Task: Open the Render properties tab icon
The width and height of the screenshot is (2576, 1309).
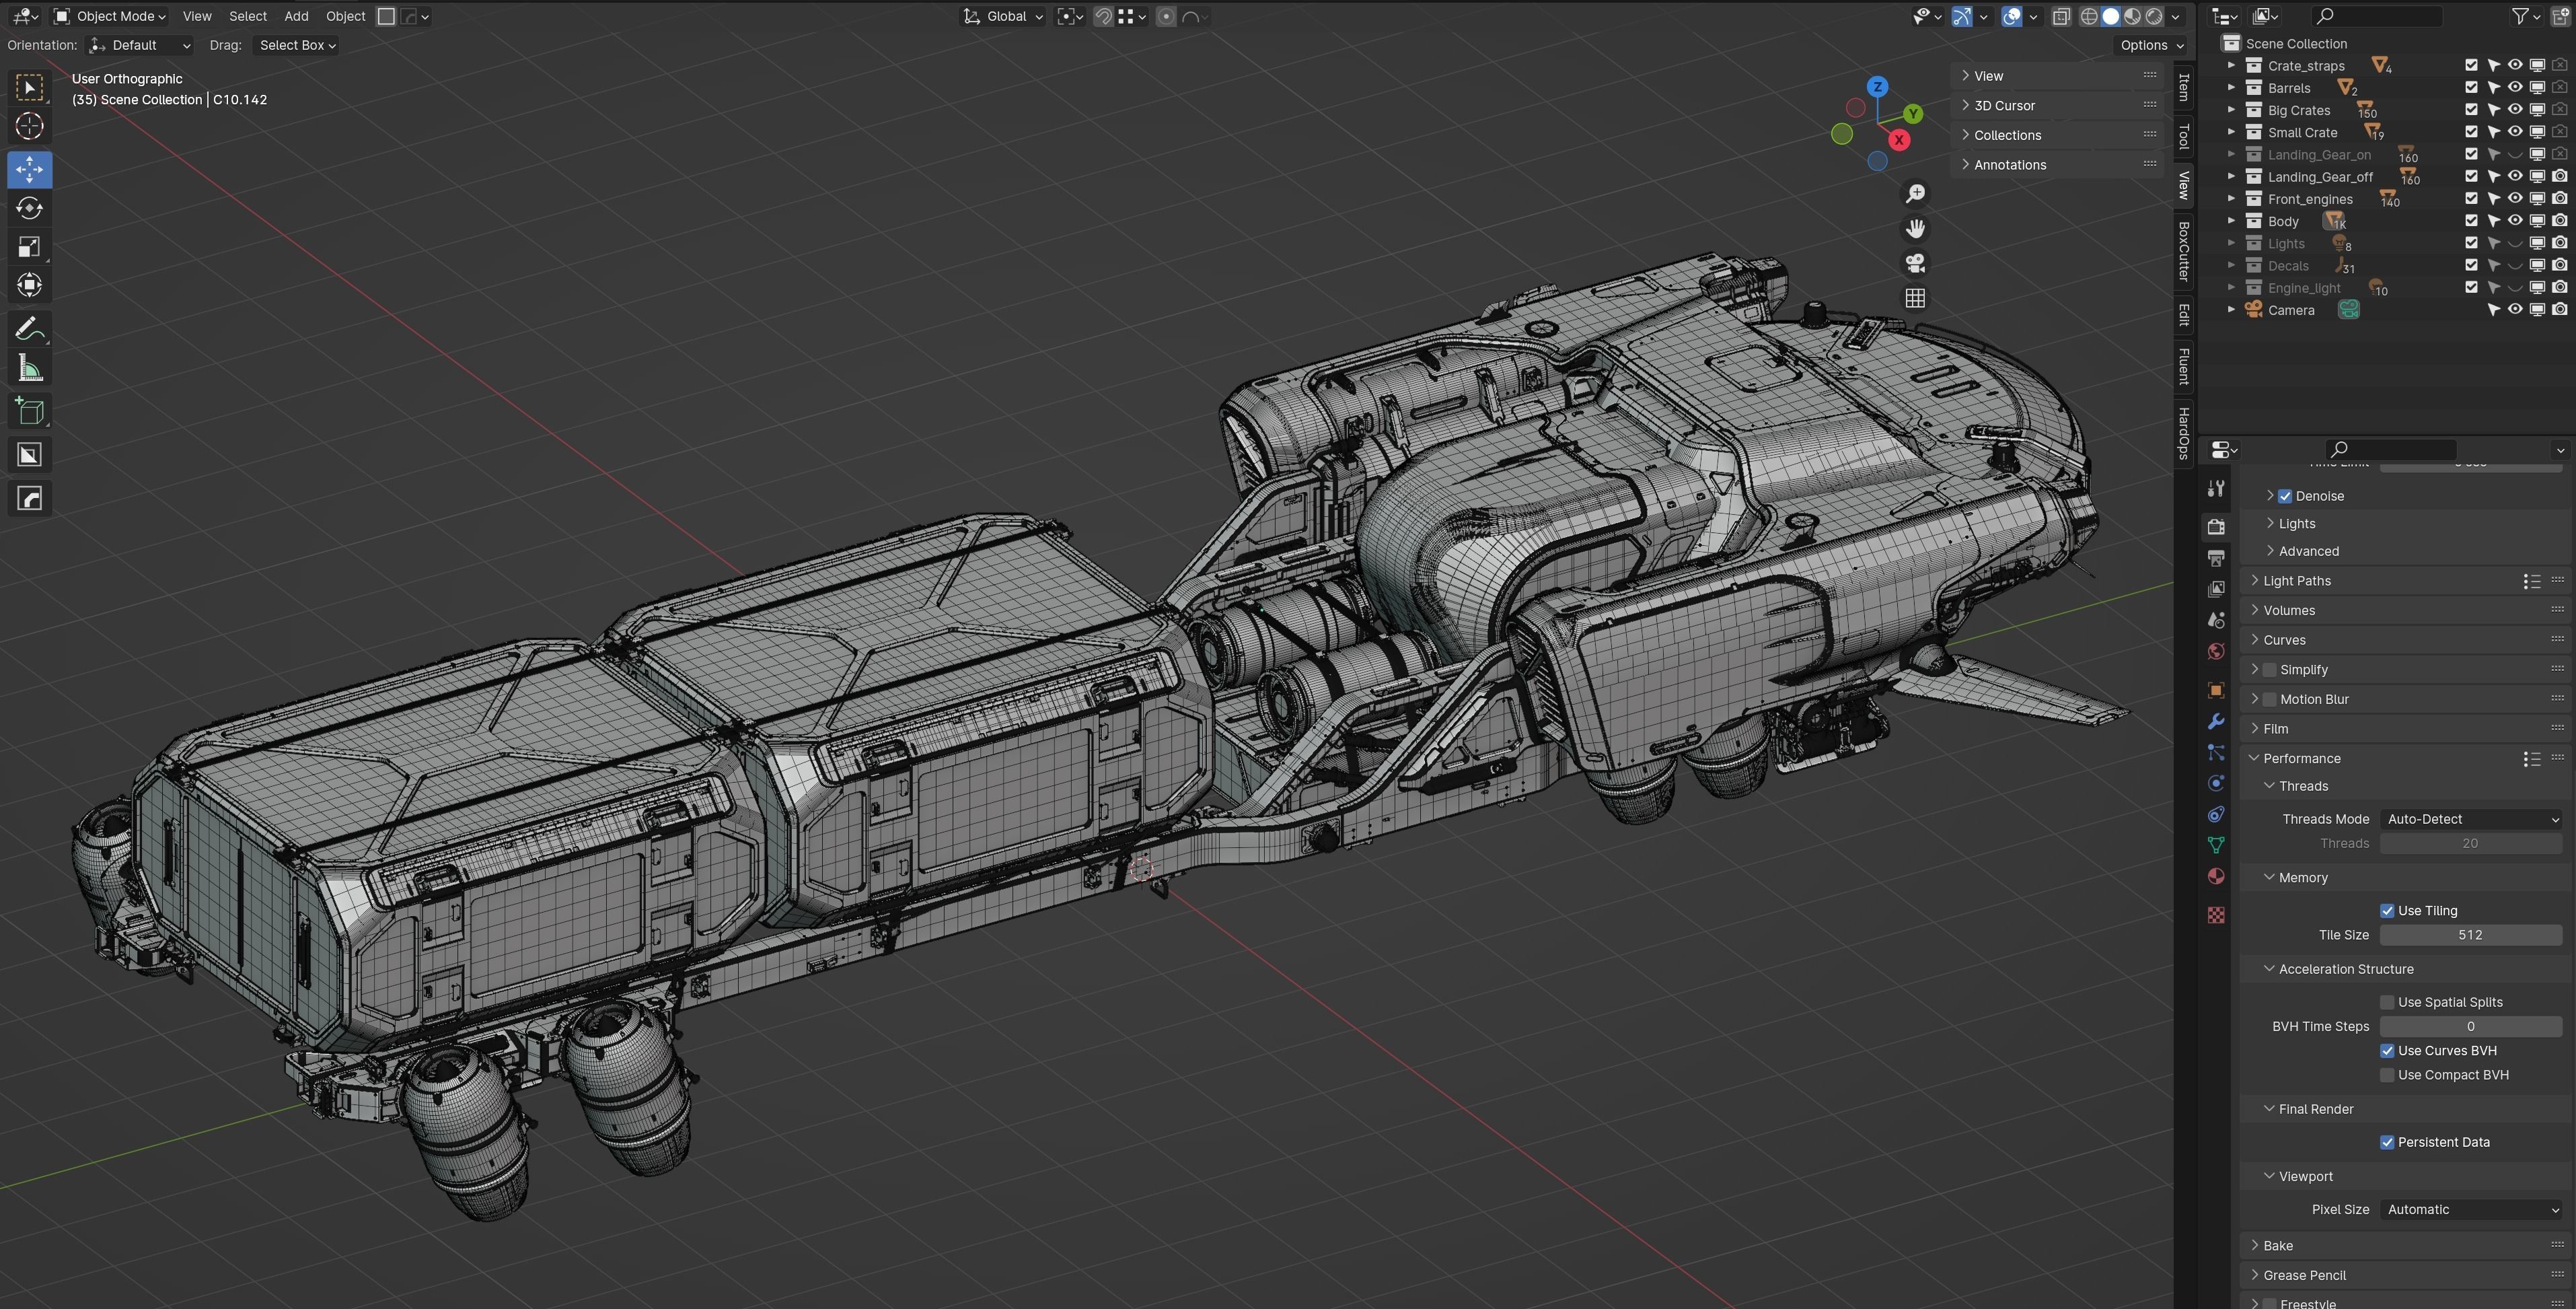Action: pyautogui.click(x=2216, y=526)
